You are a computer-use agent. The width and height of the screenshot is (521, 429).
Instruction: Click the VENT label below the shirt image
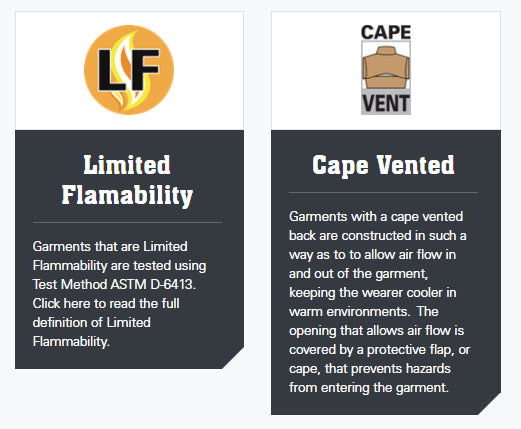(x=386, y=103)
